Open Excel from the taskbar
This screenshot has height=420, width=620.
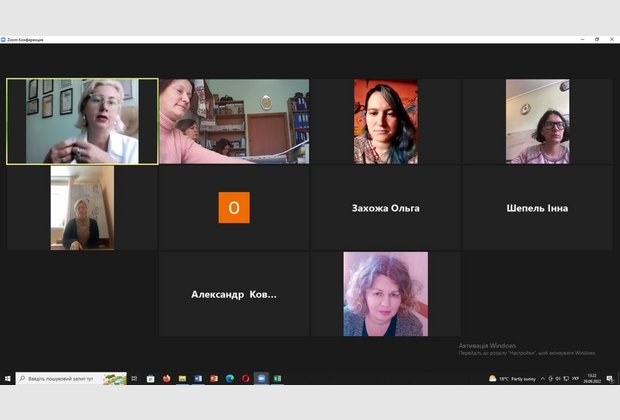277,379
